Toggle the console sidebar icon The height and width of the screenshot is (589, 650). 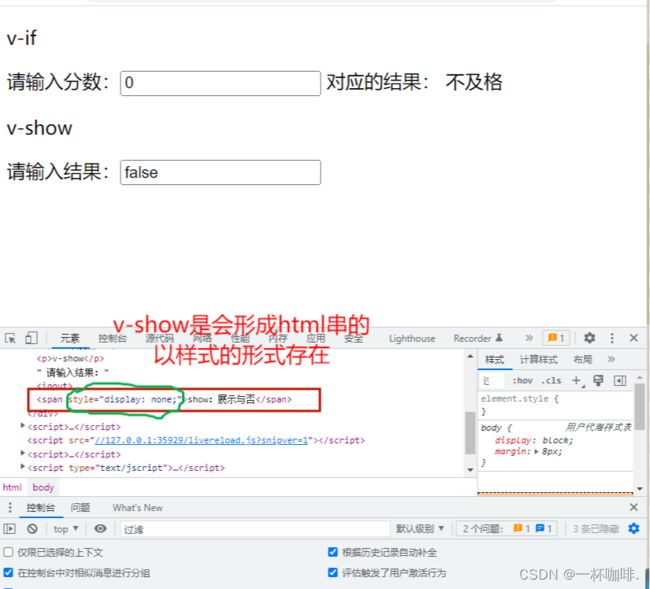[10, 528]
